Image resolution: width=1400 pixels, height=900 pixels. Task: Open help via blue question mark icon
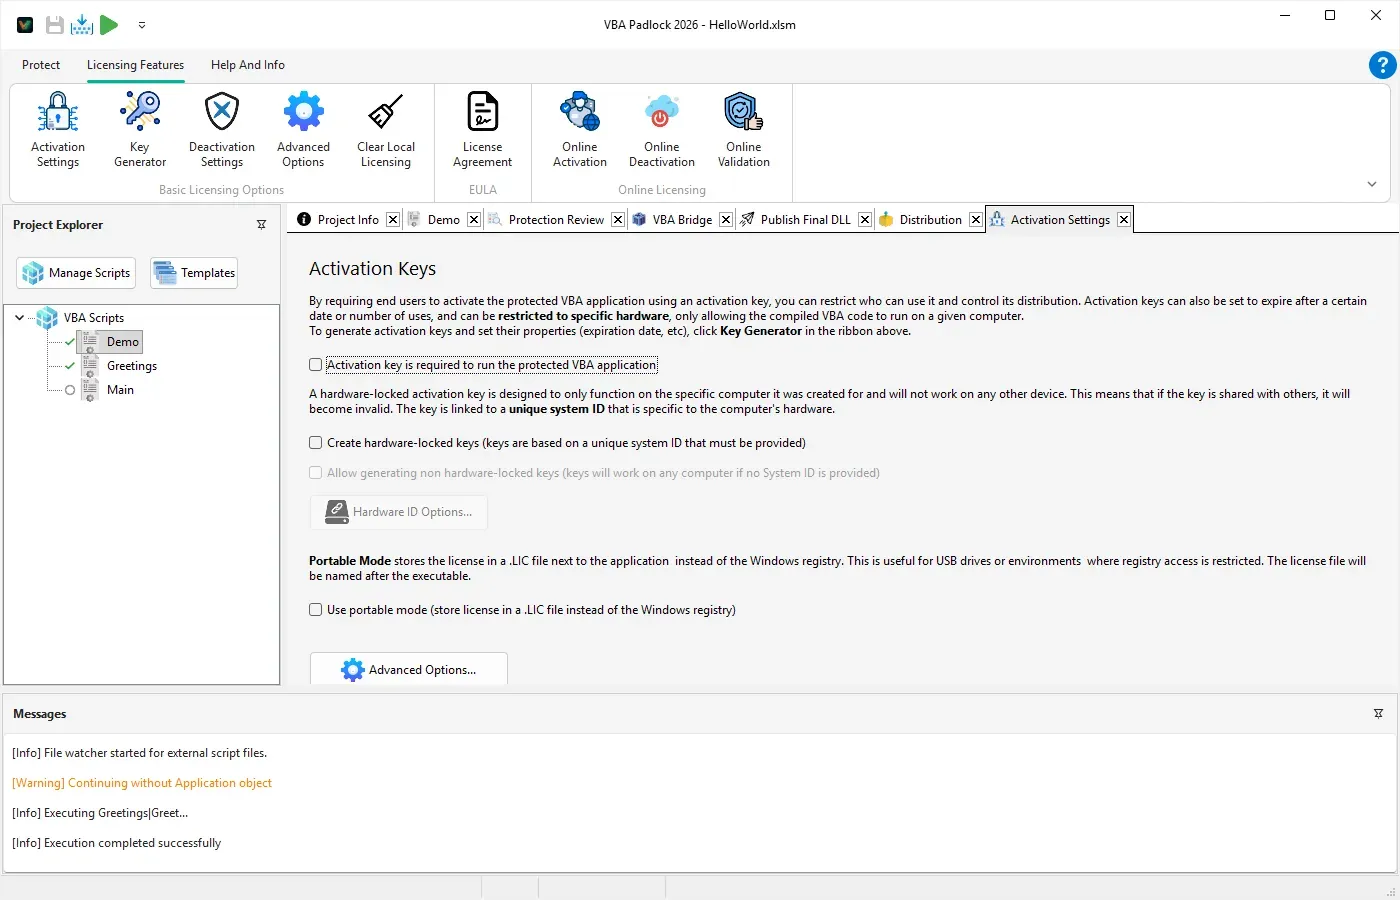[1382, 65]
